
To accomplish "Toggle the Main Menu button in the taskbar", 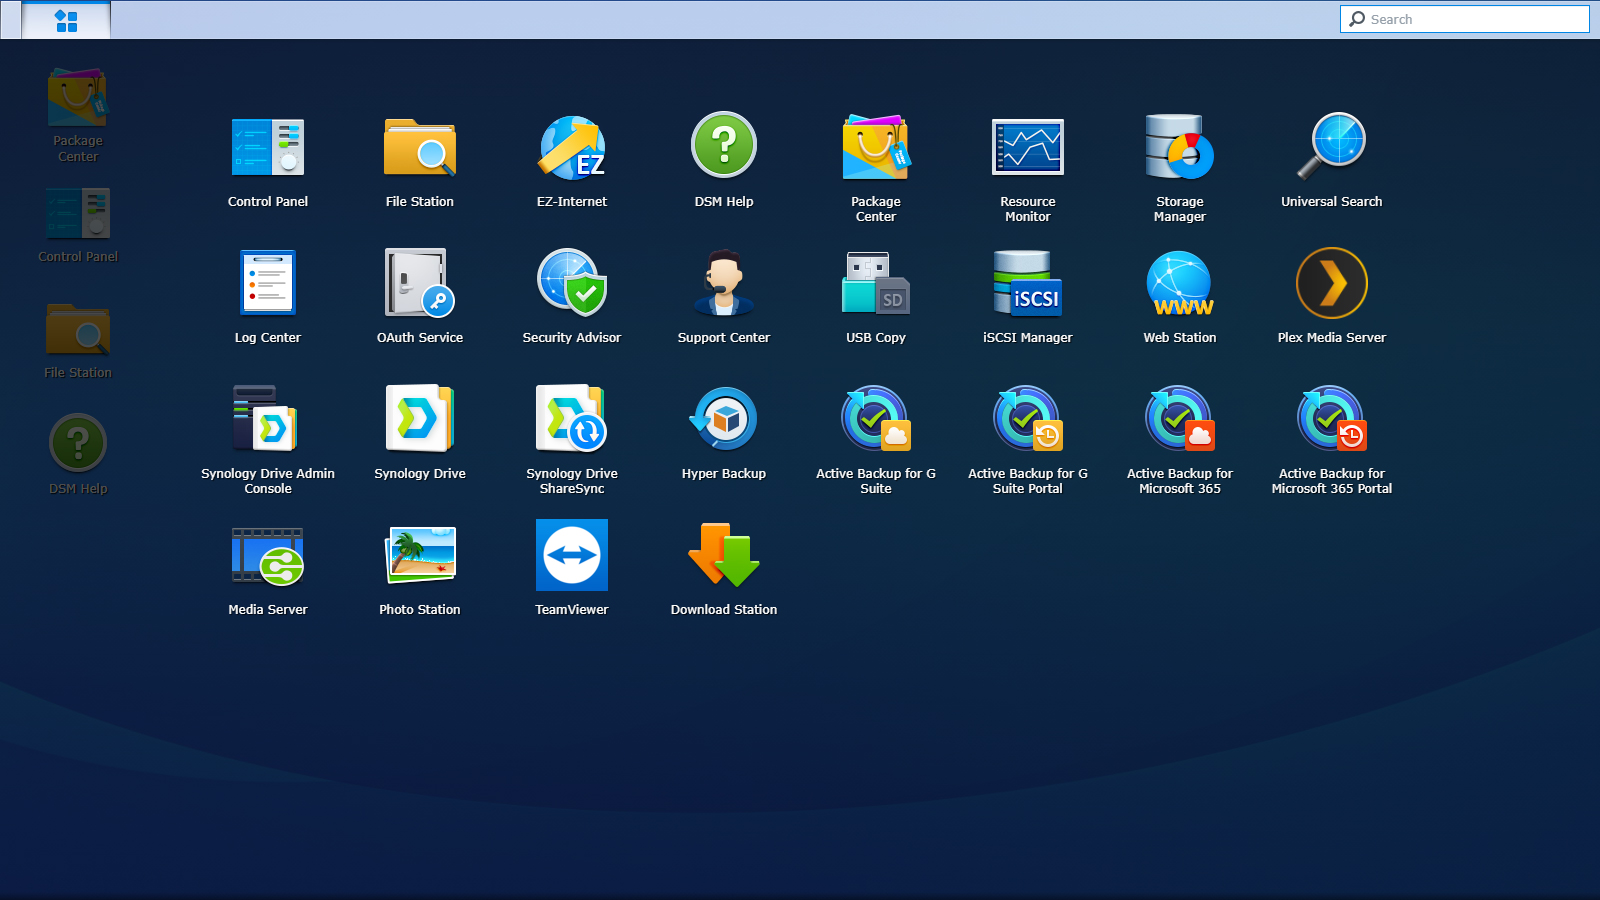I will click(66, 20).
